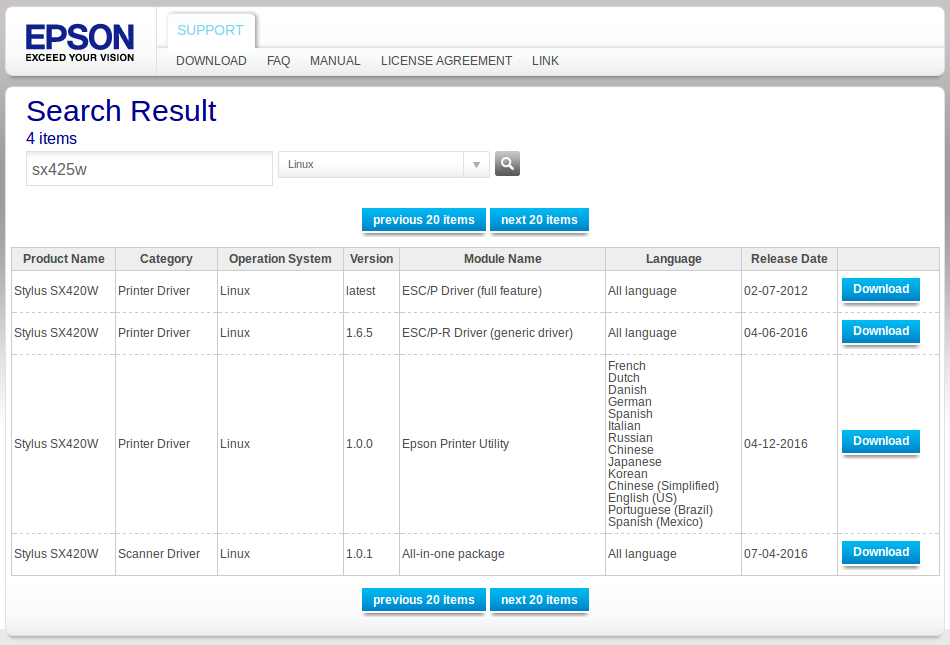Screen dimensions: 950x645
Task: Open the MANUAL menu item
Action: click(x=335, y=61)
